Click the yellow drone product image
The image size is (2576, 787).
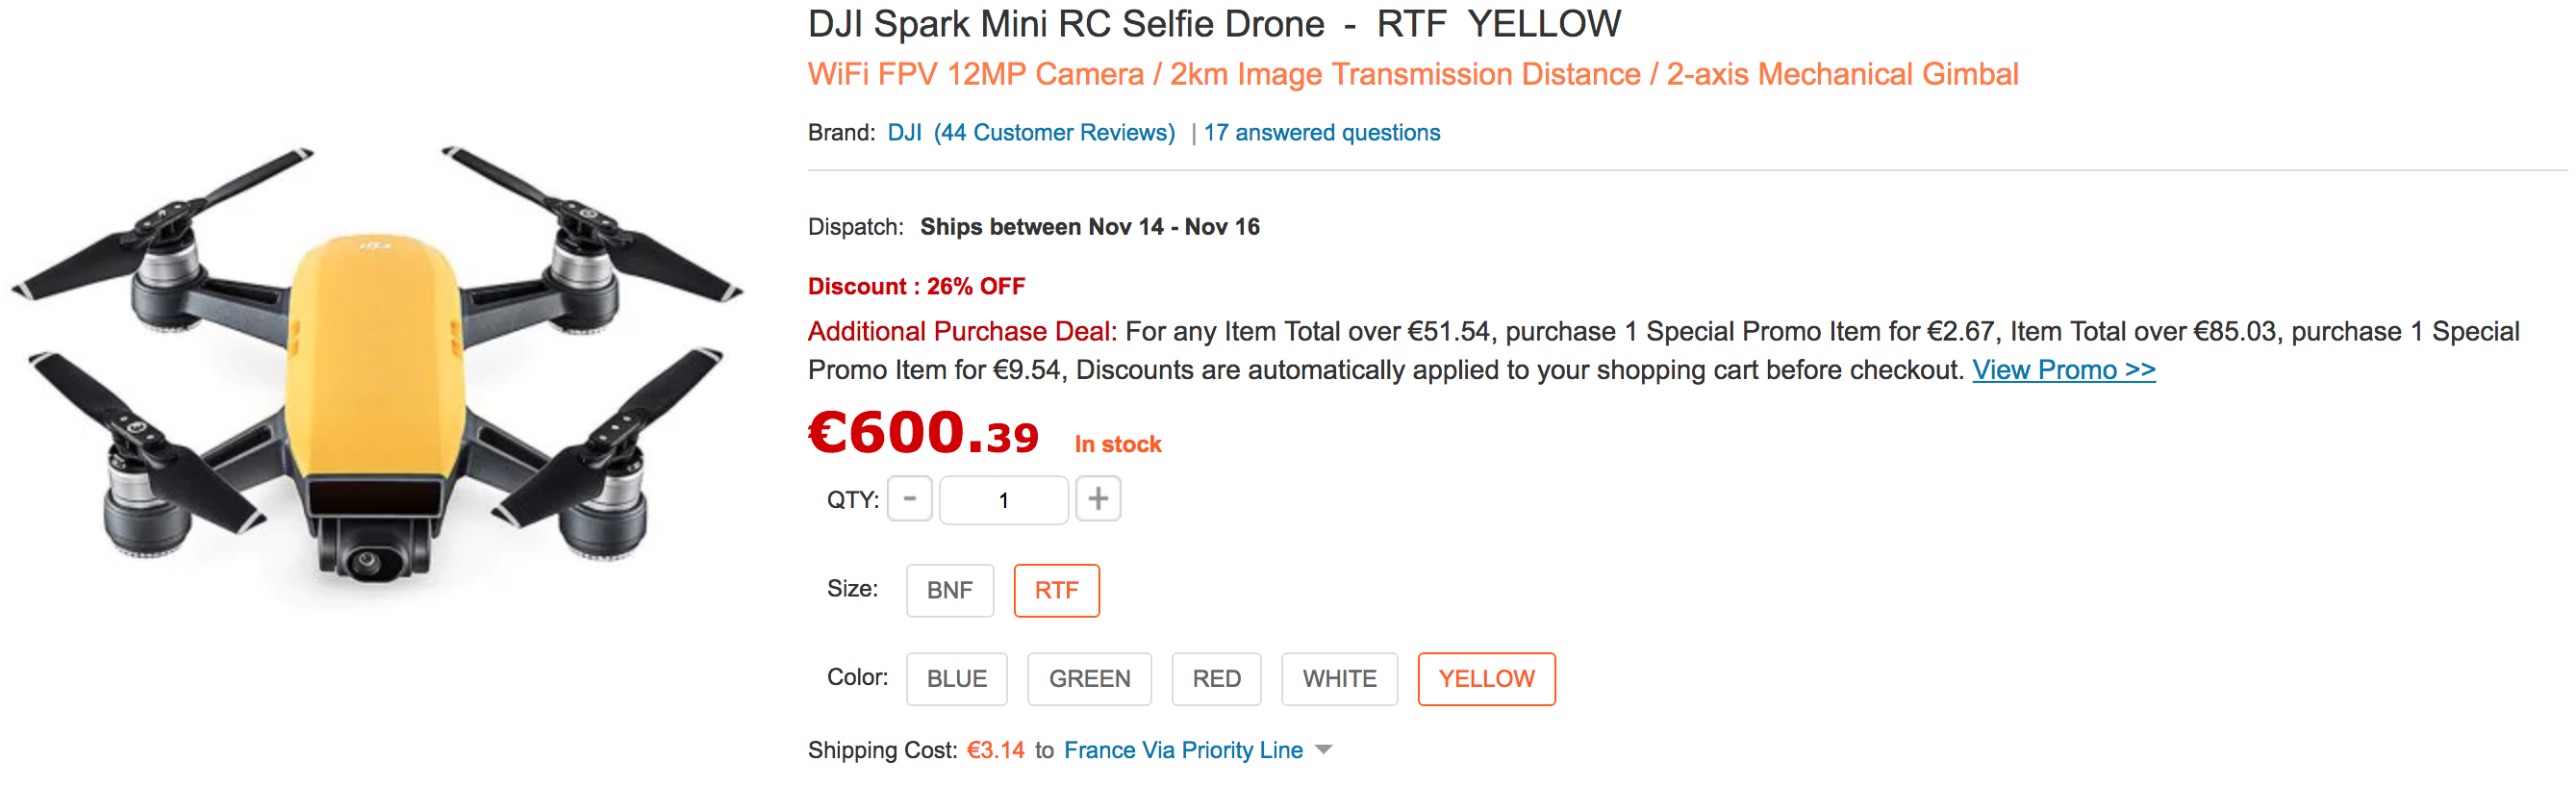tap(377, 377)
